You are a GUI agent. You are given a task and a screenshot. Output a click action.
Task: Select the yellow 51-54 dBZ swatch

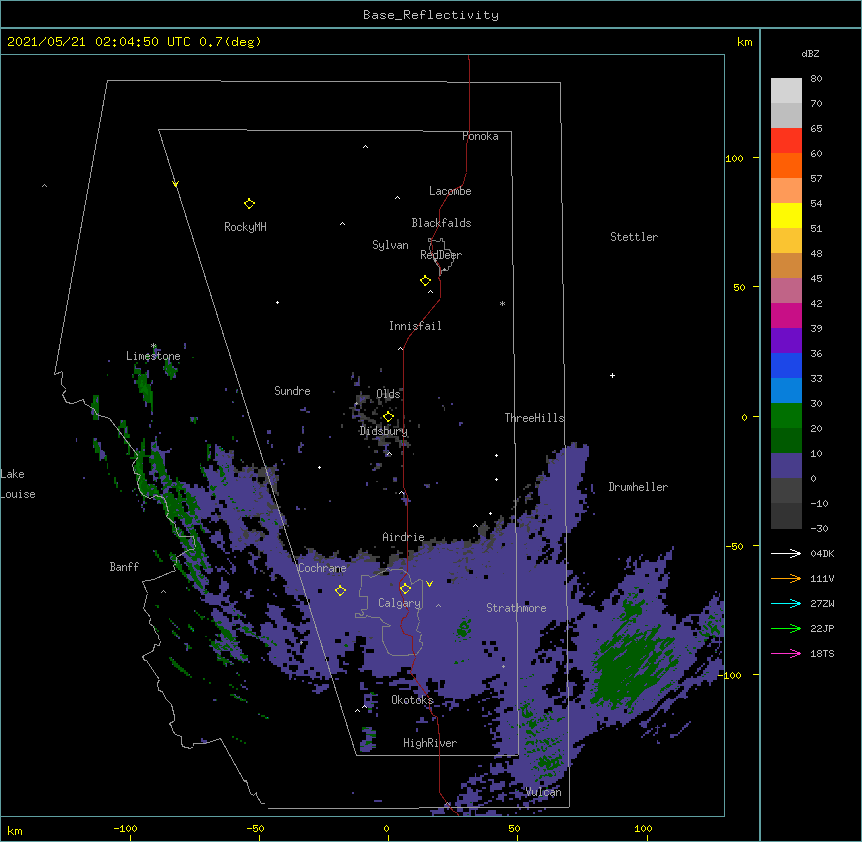(786, 215)
